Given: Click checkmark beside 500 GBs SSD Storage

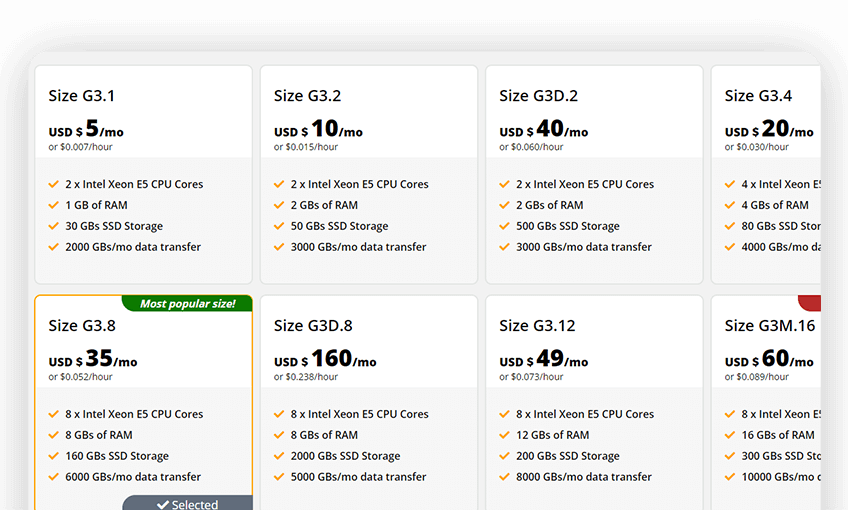Looking at the screenshot, I should pyautogui.click(x=505, y=226).
